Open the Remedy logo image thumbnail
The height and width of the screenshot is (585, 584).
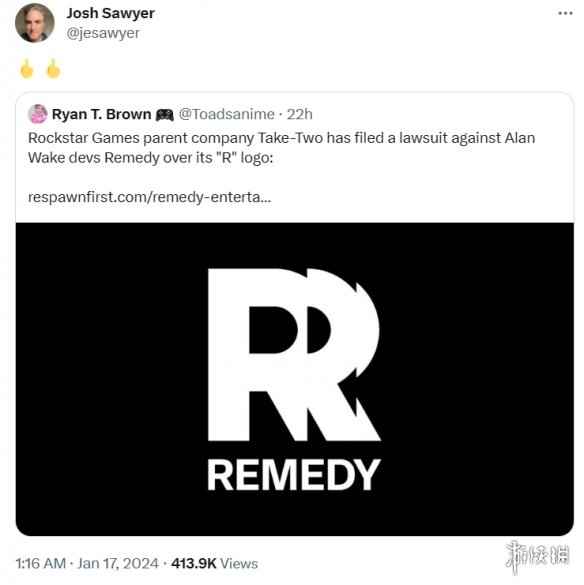[x=294, y=379]
